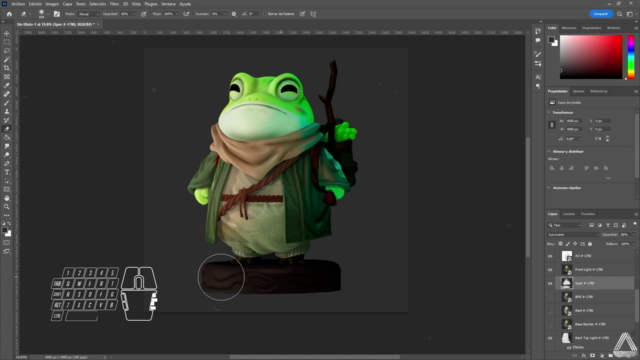Hide the Front Light layer
The image size is (640, 360).
pyautogui.click(x=550, y=269)
